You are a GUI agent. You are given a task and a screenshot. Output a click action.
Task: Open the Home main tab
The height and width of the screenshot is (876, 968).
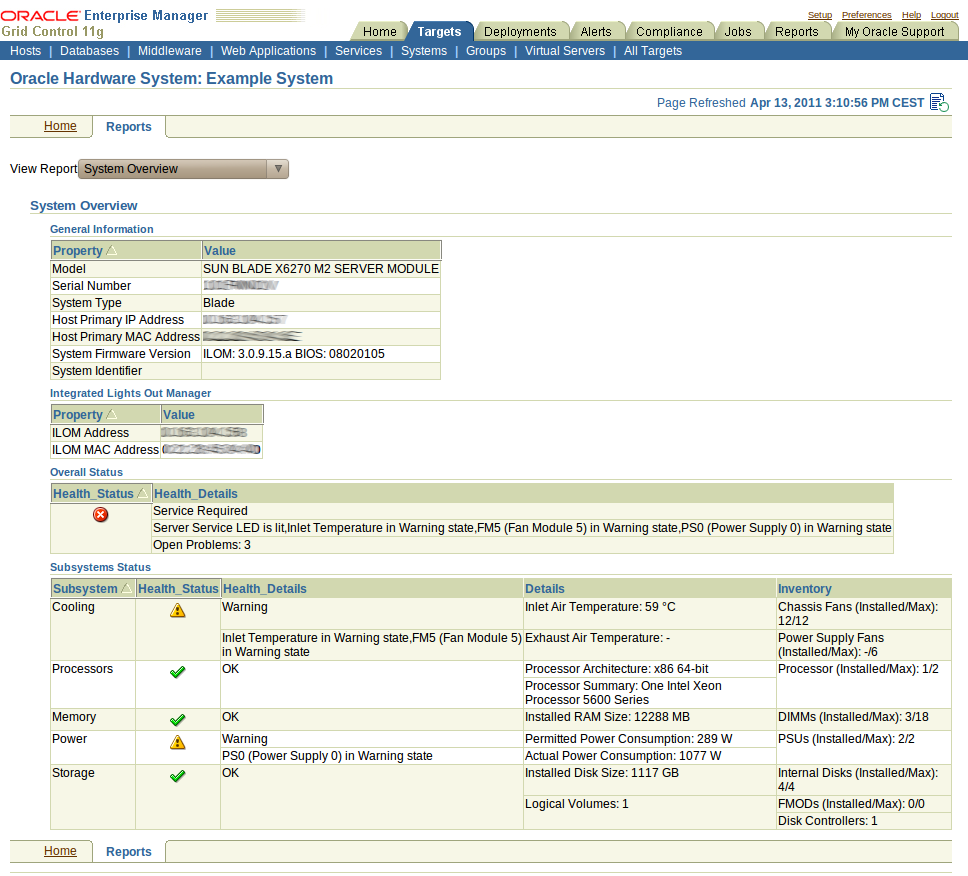(x=380, y=31)
